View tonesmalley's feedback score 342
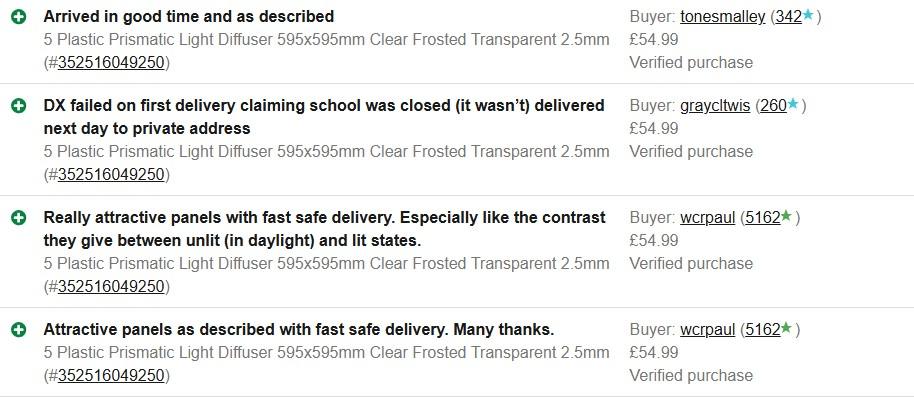 pyautogui.click(x=788, y=17)
